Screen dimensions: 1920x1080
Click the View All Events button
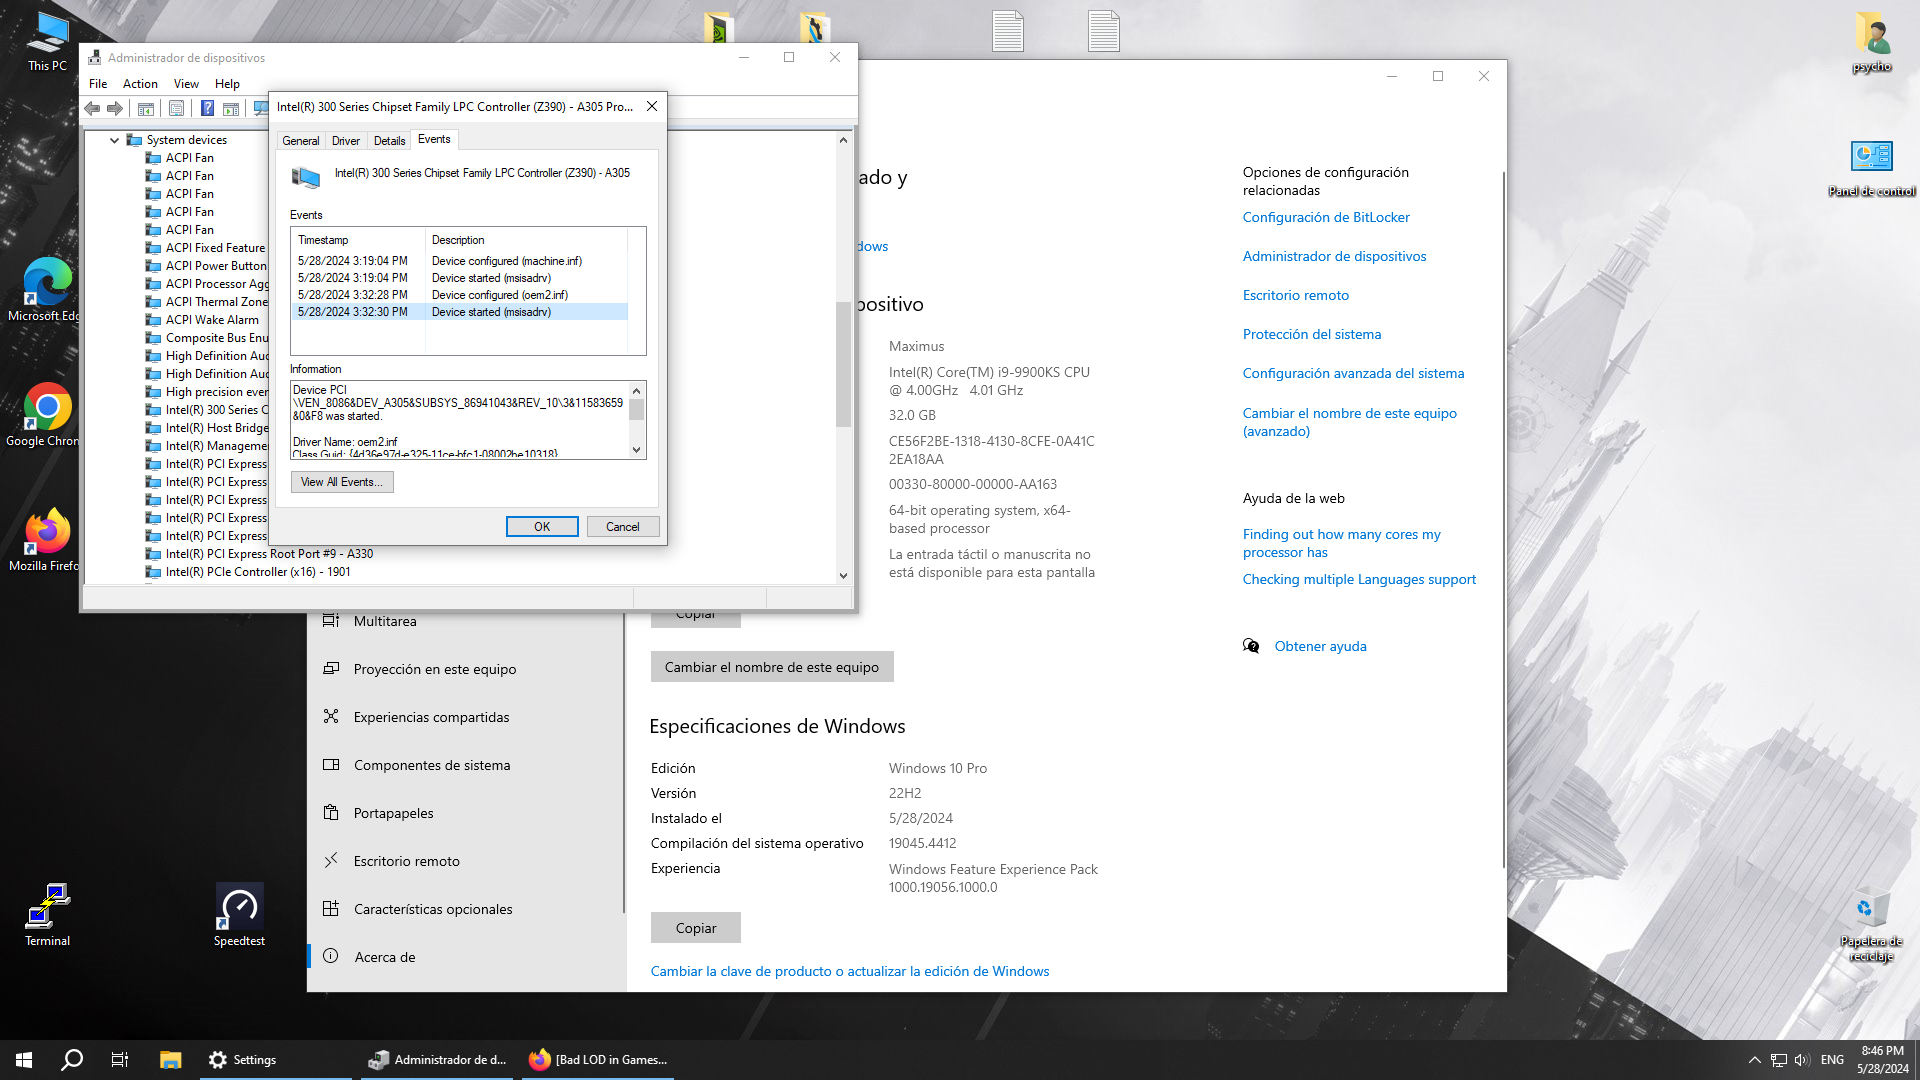coord(342,482)
